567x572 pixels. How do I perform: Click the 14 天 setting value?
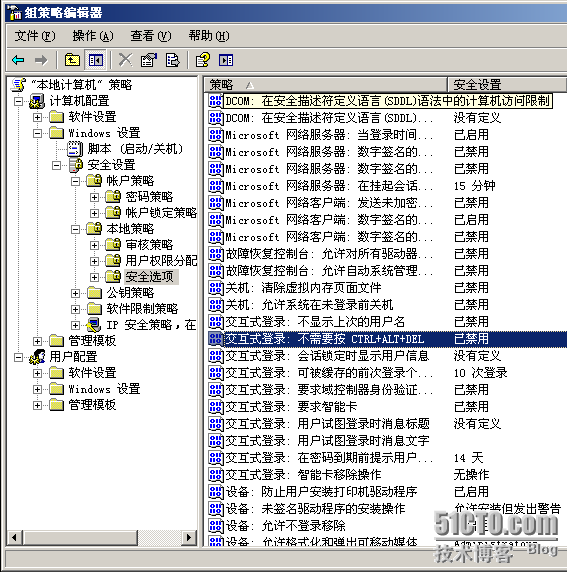point(468,458)
